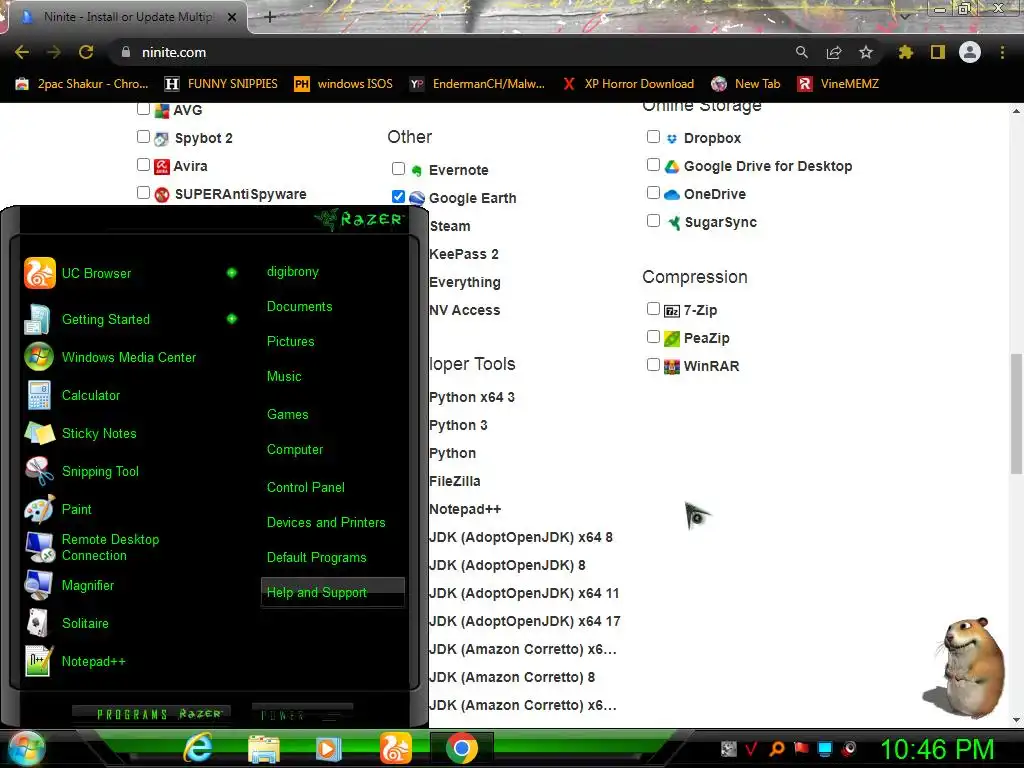Open Default Programs entry
Screen dimensions: 1024x768
coord(316,558)
